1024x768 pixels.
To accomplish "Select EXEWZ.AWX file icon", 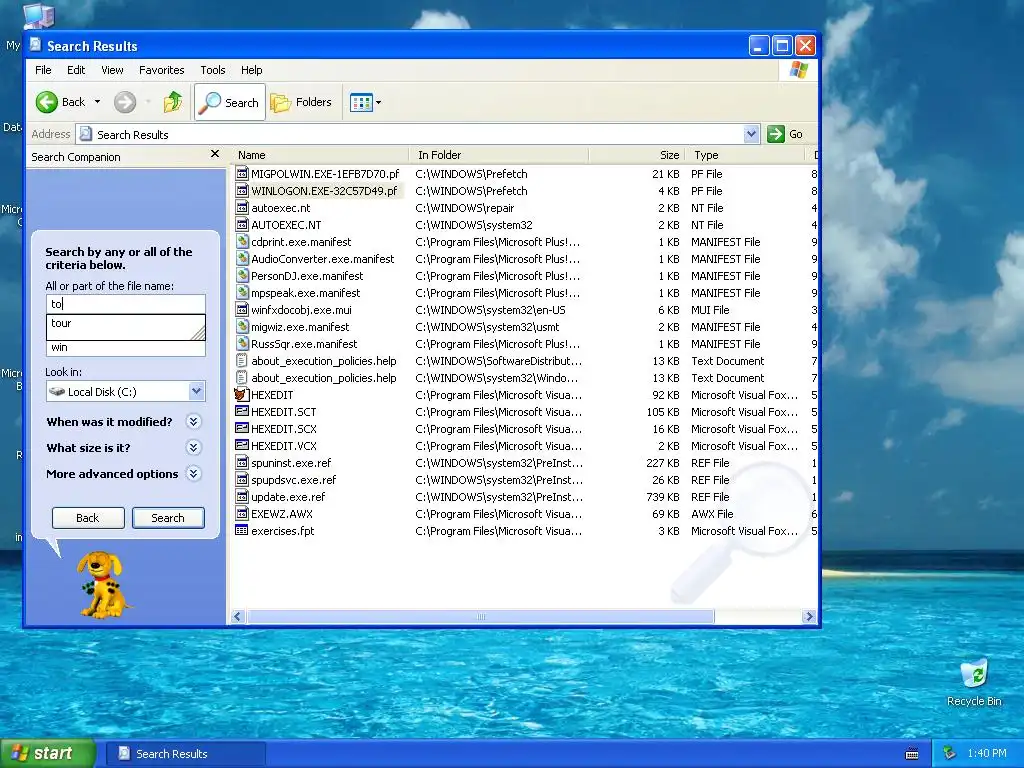I will coord(242,513).
